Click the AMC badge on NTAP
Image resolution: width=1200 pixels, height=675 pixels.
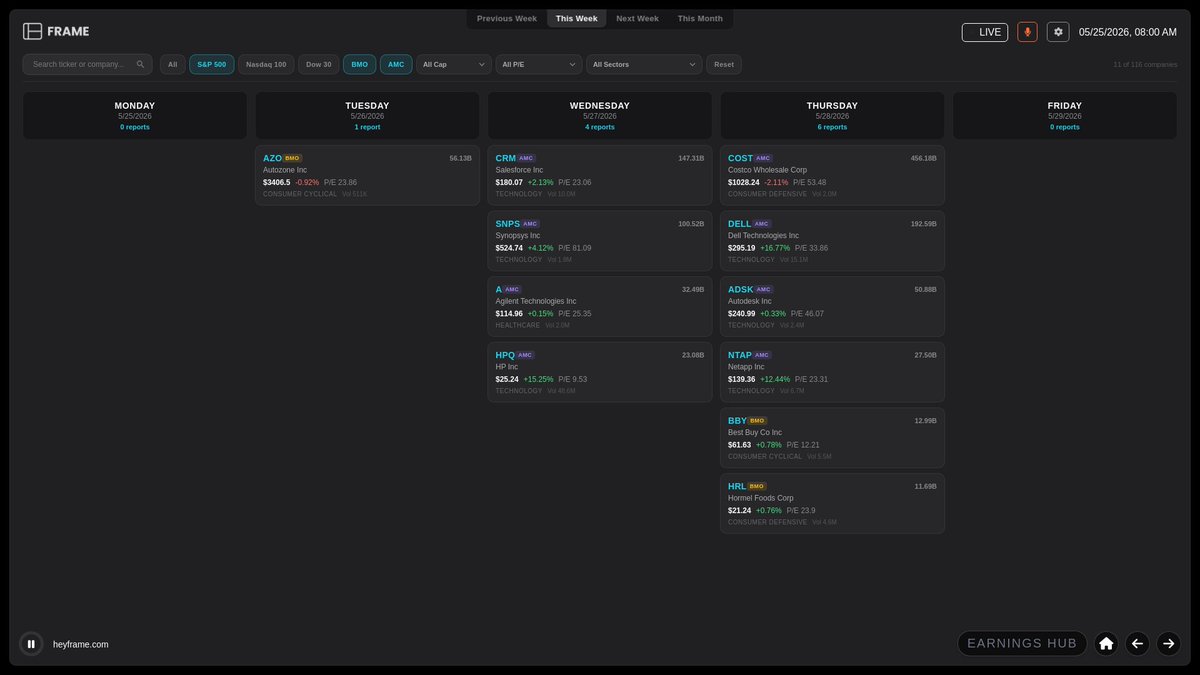pyautogui.click(x=763, y=355)
